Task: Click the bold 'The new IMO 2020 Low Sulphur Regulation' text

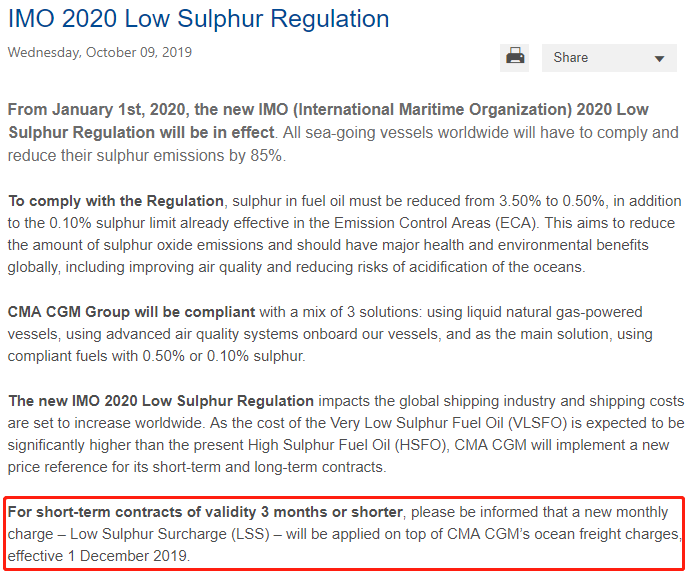Action: tap(161, 401)
